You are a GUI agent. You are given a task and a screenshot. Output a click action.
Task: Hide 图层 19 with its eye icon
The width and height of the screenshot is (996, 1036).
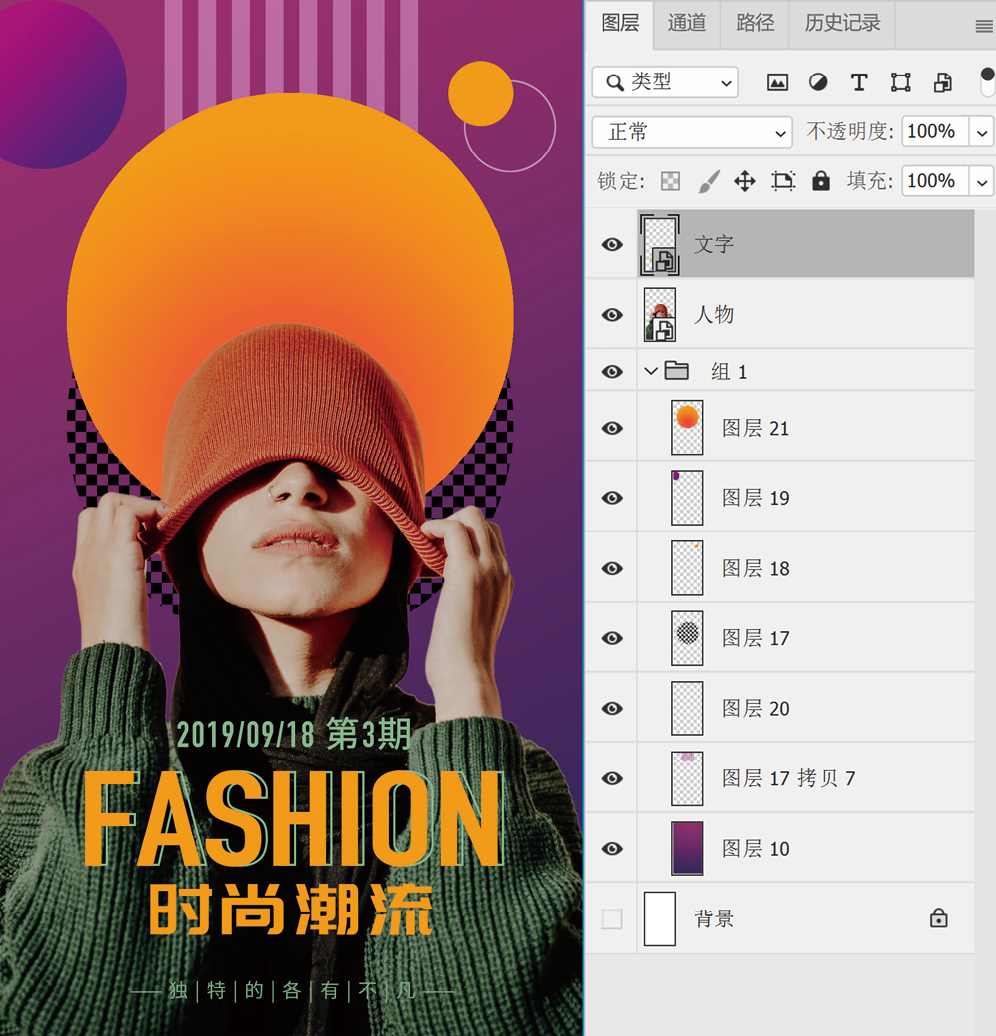click(612, 498)
